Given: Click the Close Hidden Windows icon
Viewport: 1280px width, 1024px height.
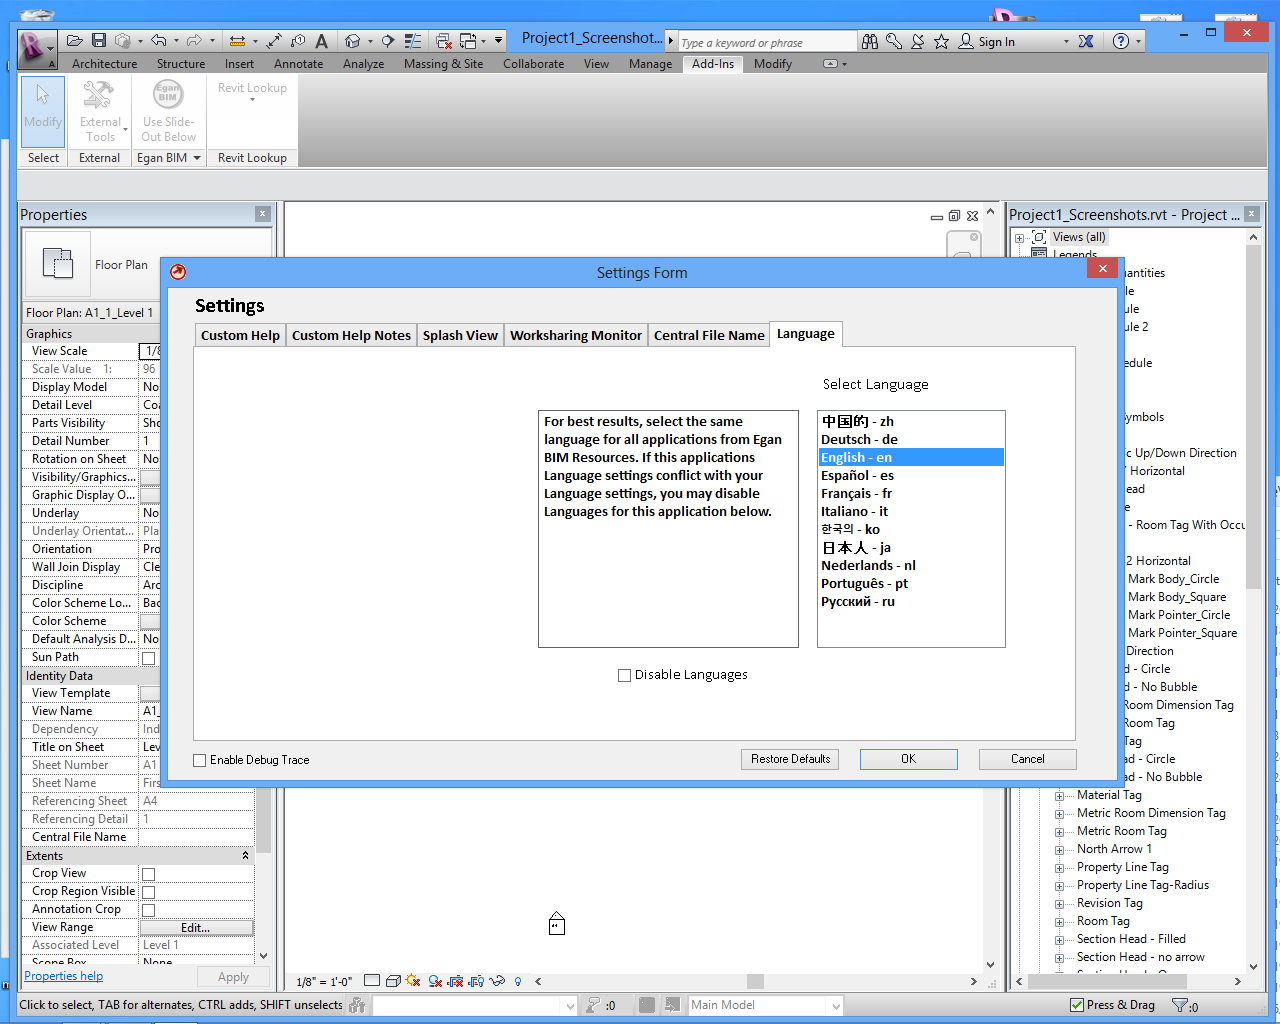Looking at the screenshot, I should [444, 41].
